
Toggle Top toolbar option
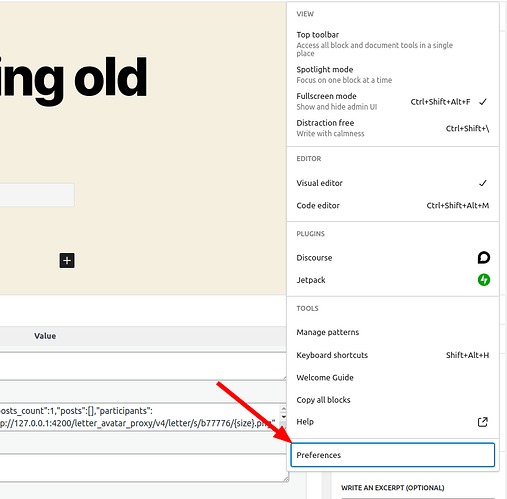[393, 44]
